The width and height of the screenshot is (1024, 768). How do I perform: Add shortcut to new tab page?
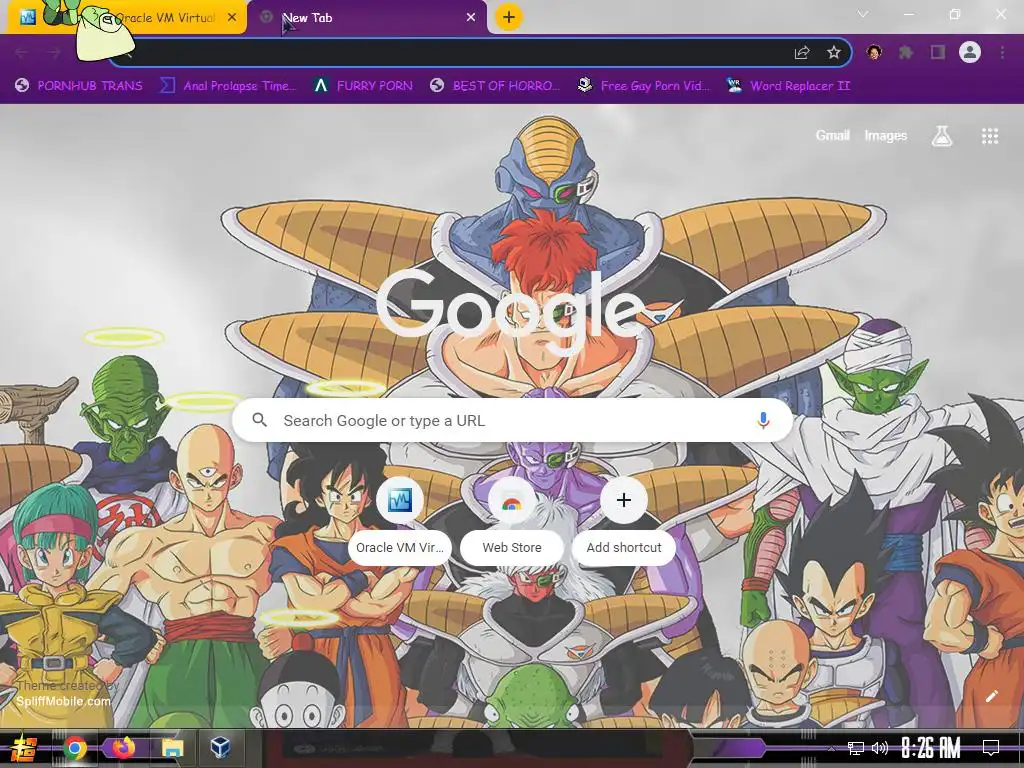tap(624, 520)
